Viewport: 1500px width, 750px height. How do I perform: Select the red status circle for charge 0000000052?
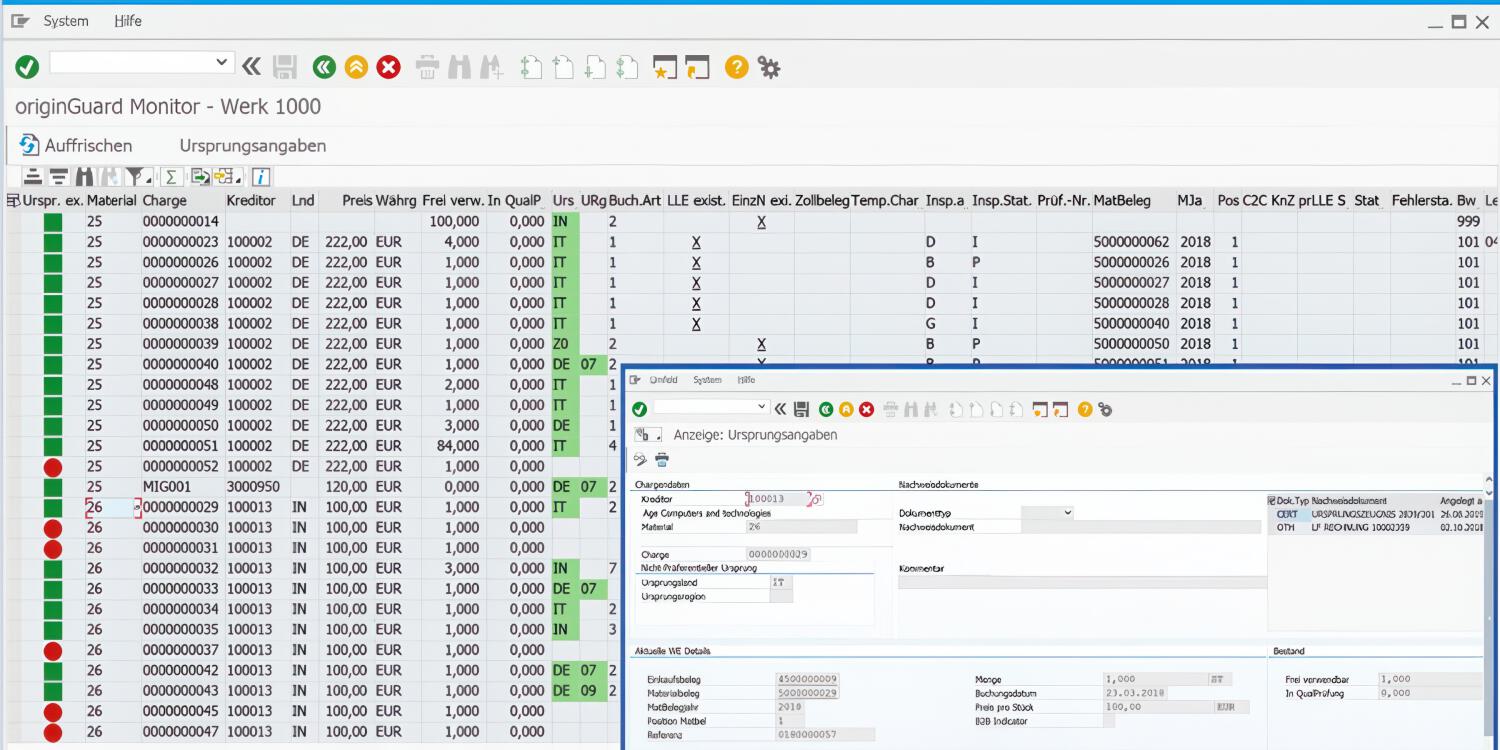[x=53, y=467]
